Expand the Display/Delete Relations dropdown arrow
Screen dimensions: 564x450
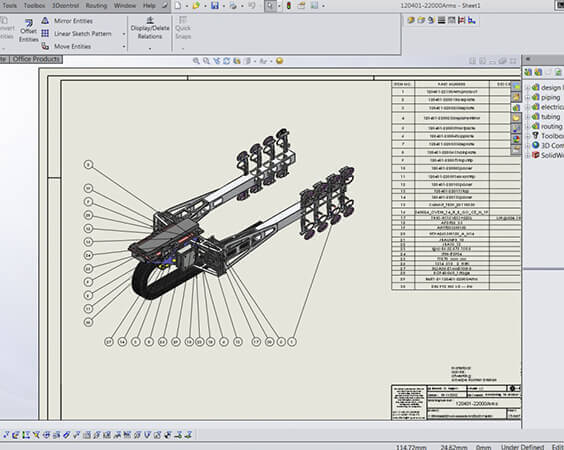point(150,48)
